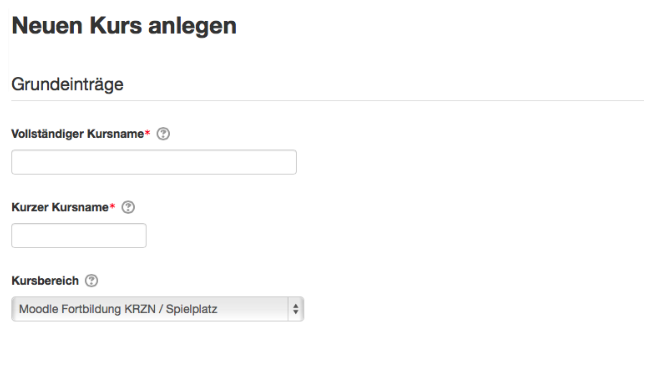Click up-down arrows of Kursbereich selector
The width and height of the screenshot is (650, 383).
click(x=296, y=309)
